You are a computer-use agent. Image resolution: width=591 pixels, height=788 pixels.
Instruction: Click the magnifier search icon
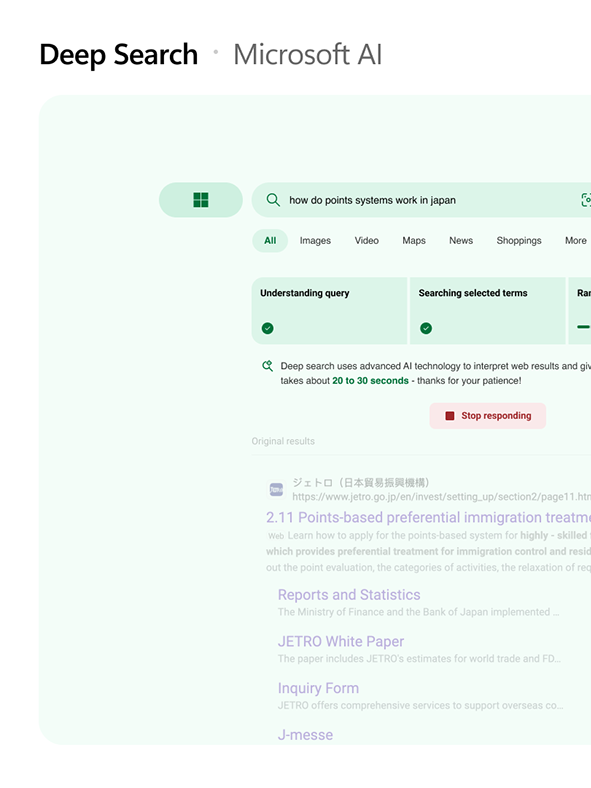(273, 200)
